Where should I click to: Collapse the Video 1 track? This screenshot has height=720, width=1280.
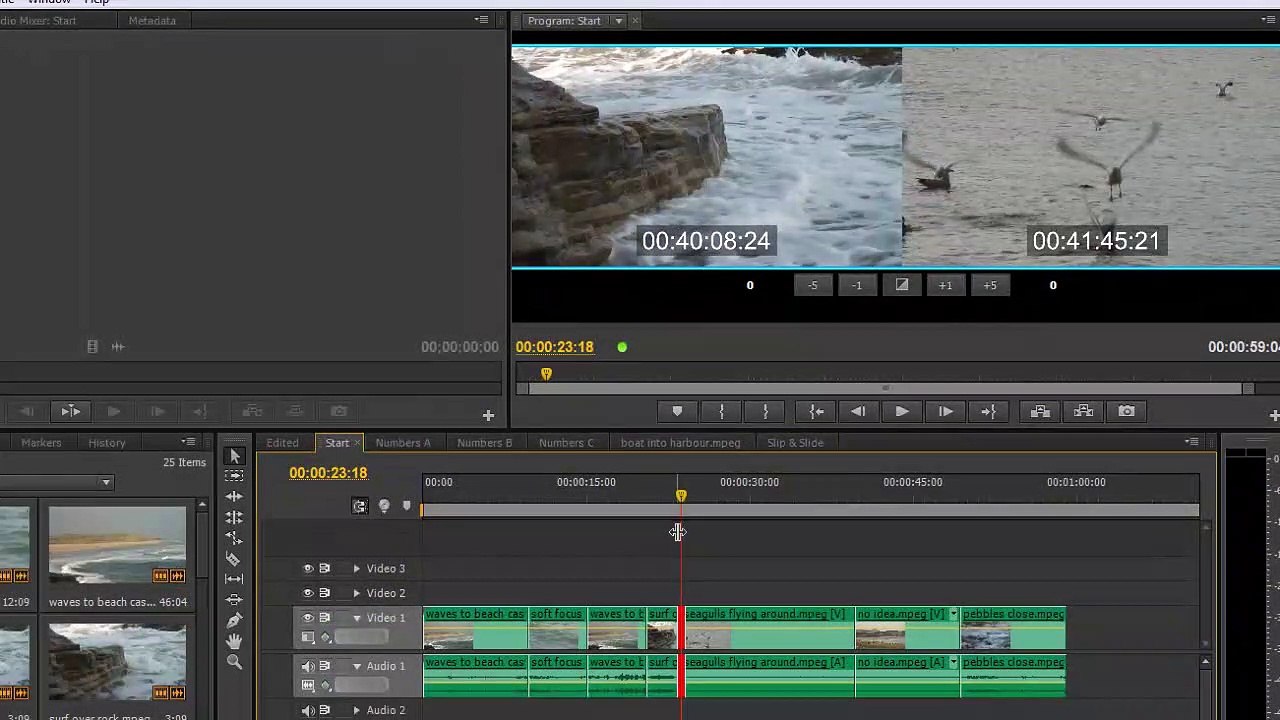tap(356, 618)
